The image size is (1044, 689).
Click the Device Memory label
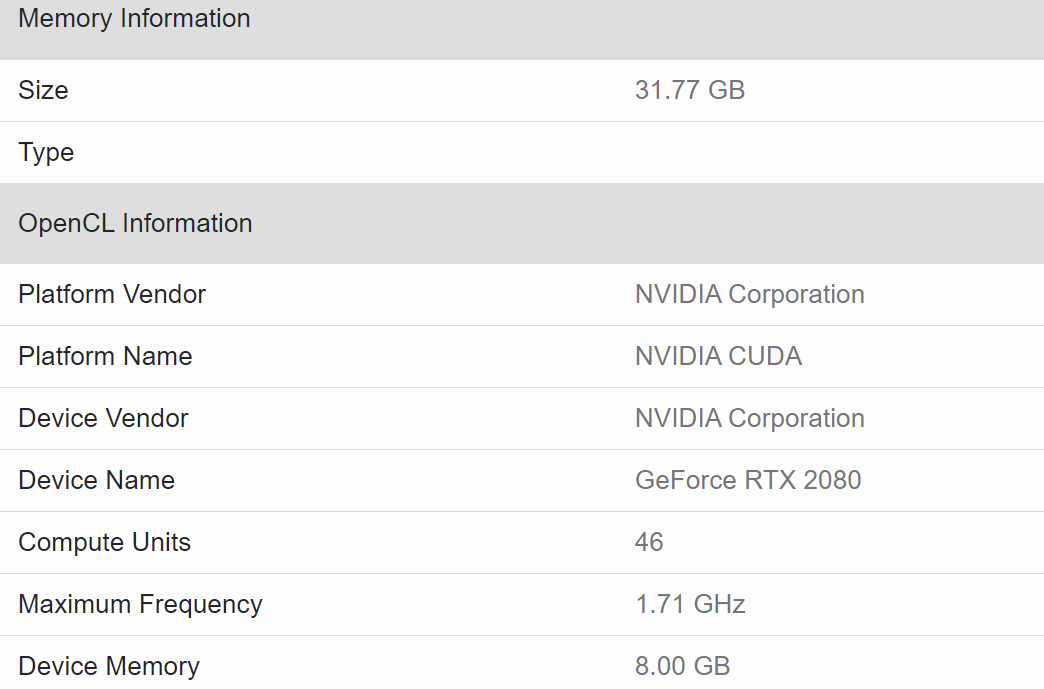point(109,666)
